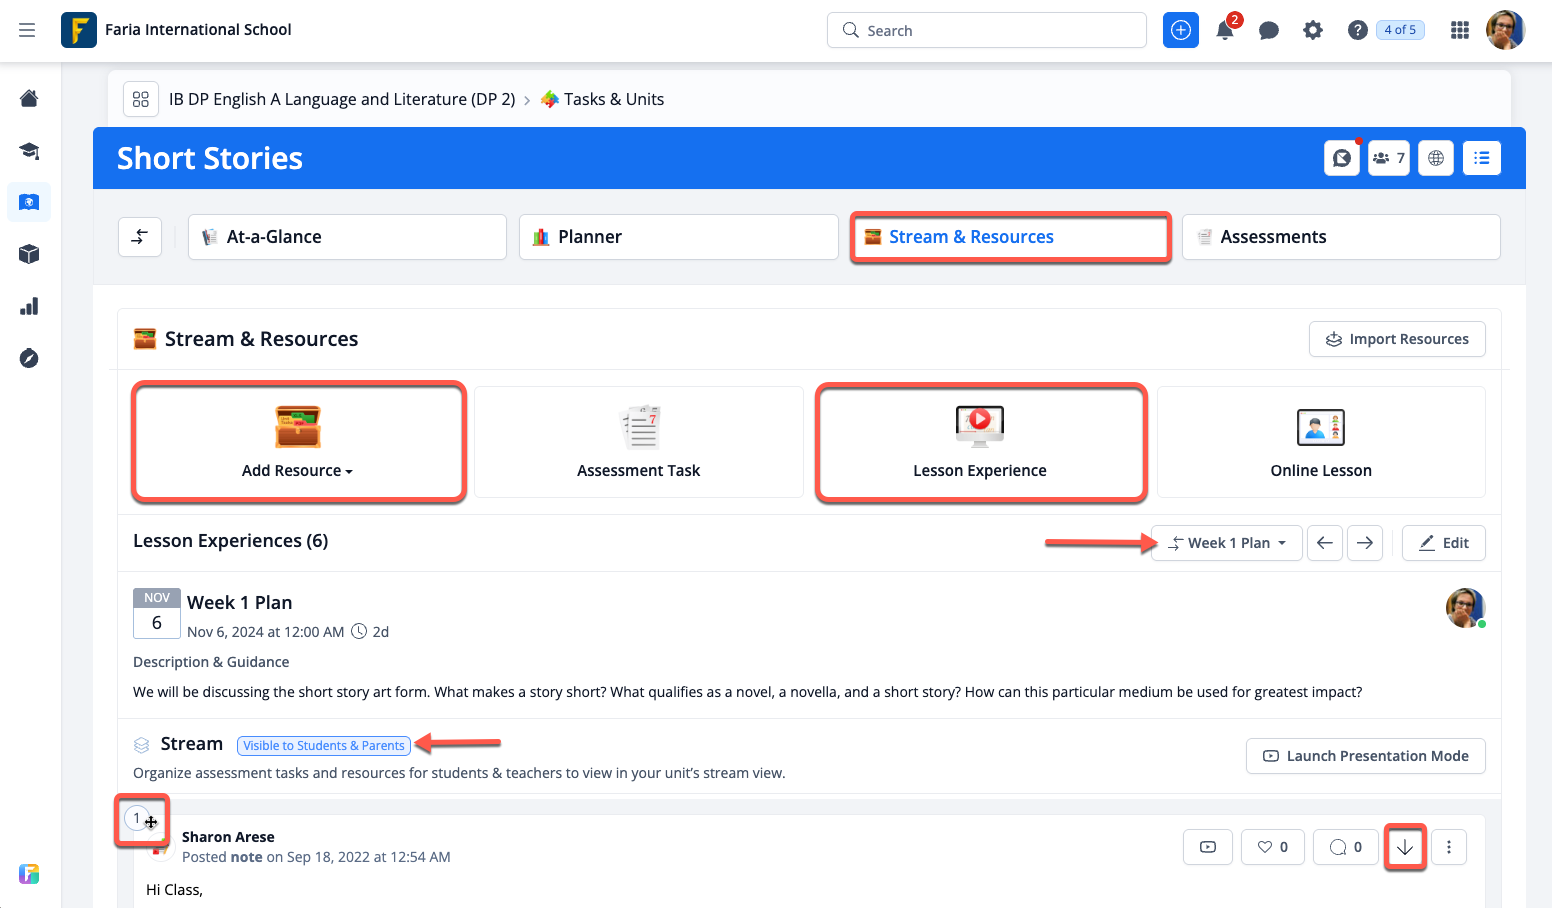Open the apps grid launcher icon
Image resolution: width=1552 pixels, height=908 pixels.
pos(1459,30)
